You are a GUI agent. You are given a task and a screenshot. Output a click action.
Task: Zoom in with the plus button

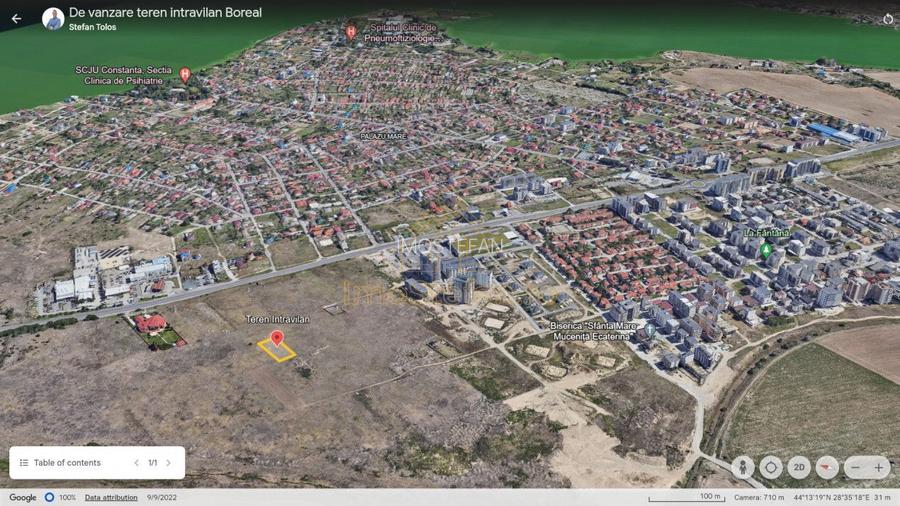[880, 467]
